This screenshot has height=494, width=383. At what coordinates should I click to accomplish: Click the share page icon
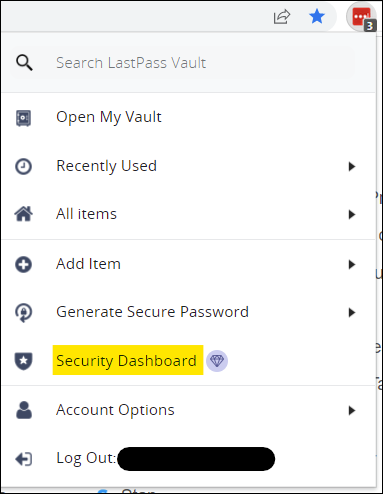click(x=282, y=16)
